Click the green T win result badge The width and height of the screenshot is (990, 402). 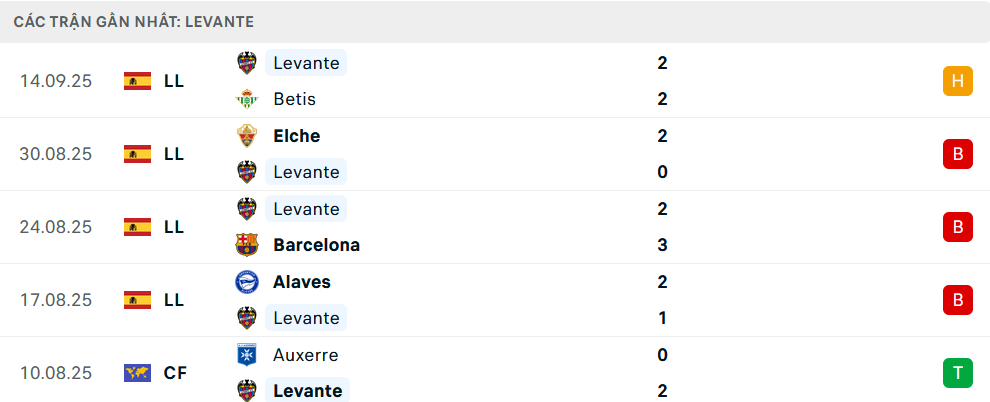click(957, 373)
